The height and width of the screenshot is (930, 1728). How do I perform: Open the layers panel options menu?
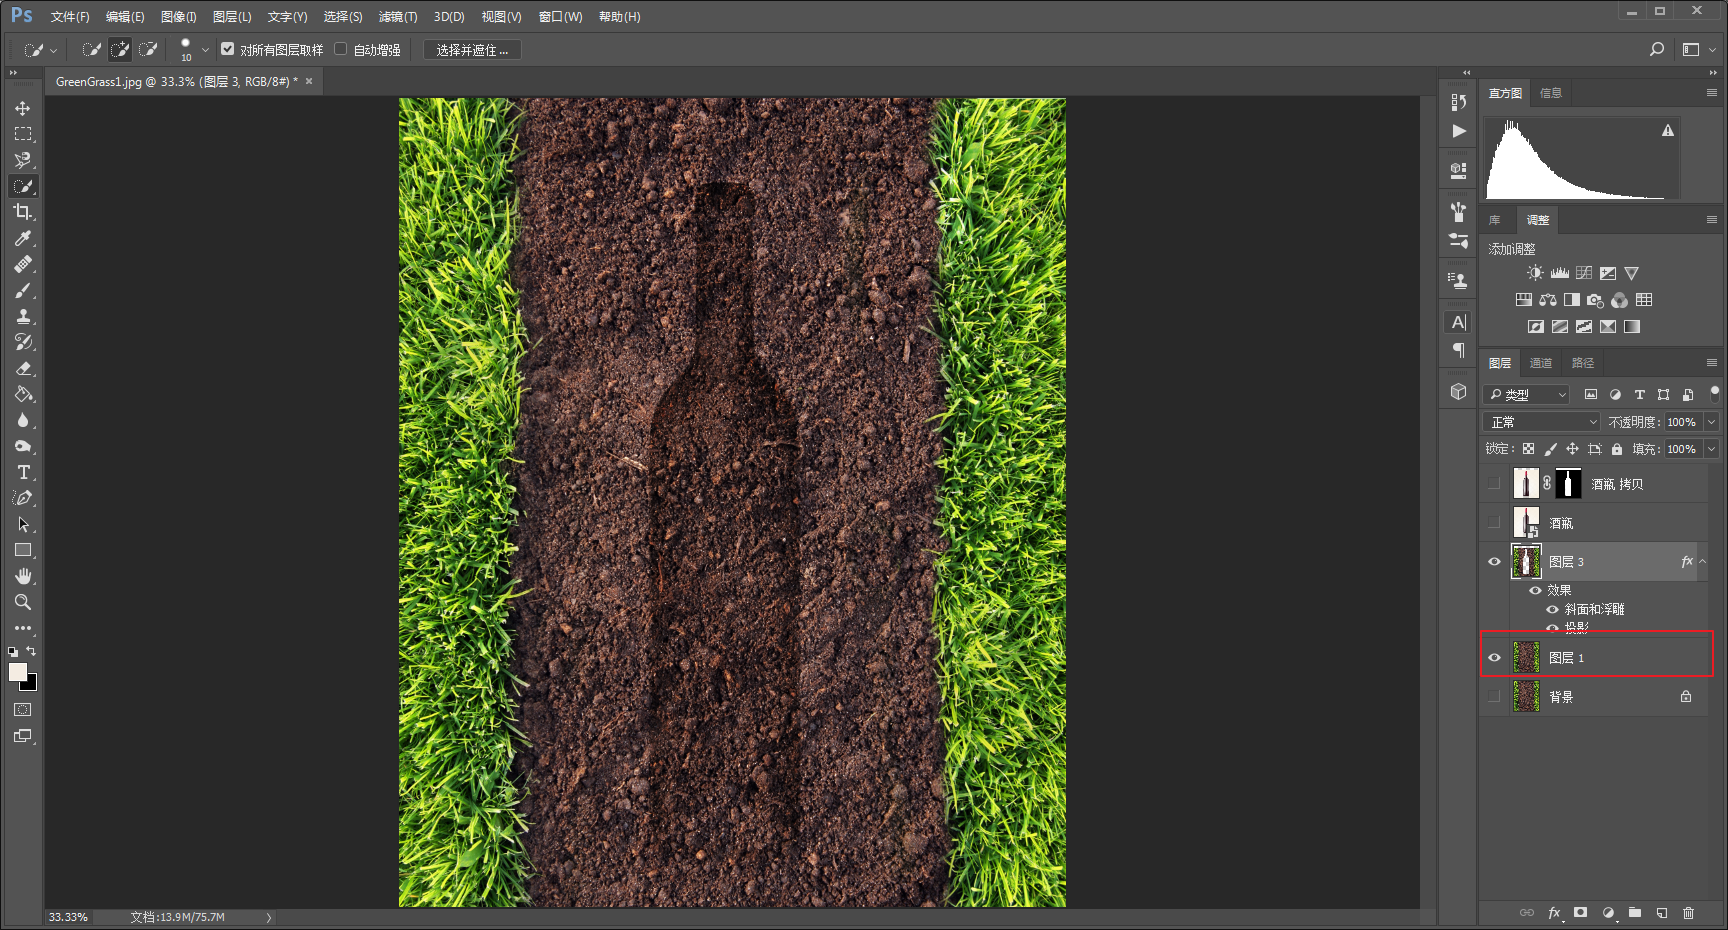[1711, 362]
